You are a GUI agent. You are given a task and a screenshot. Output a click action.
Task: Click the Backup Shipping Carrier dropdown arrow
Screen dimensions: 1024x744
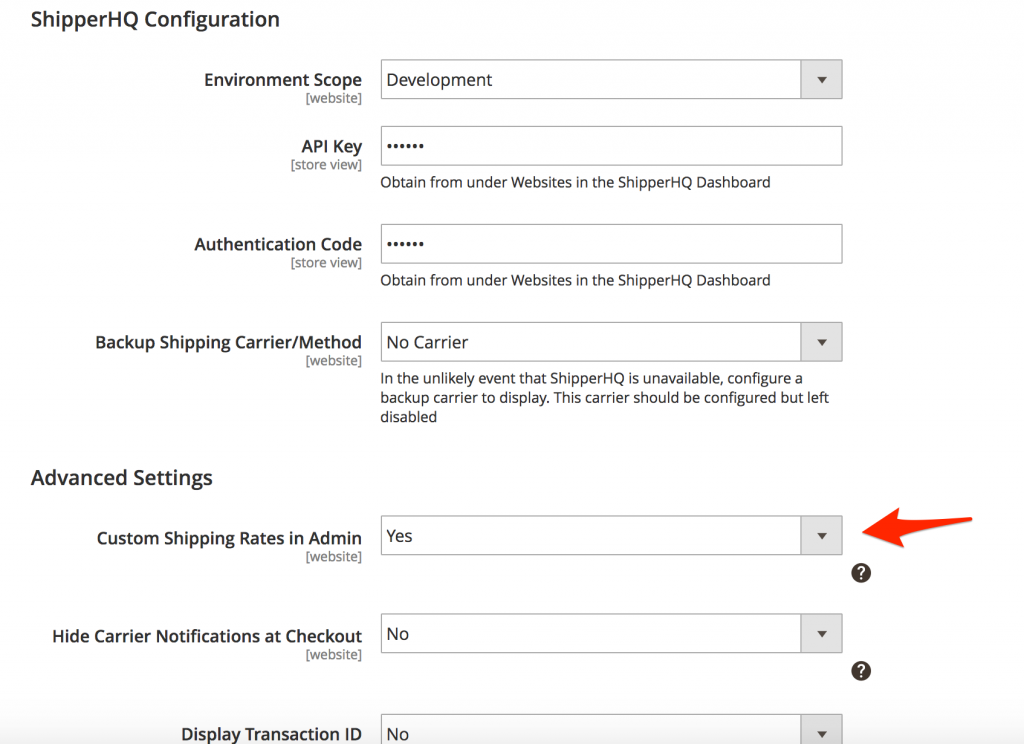(821, 342)
